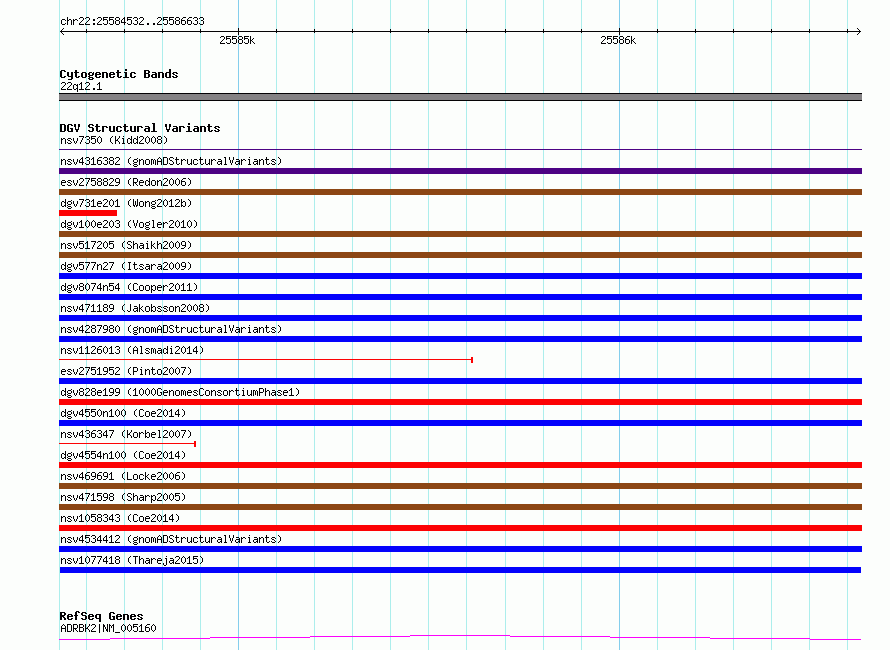Image resolution: width=890 pixels, height=650 pixels.
Task: Select variant label nsv471189 (Jakobsson2008)
Action: pyautogui.click(x=135, y=308)
